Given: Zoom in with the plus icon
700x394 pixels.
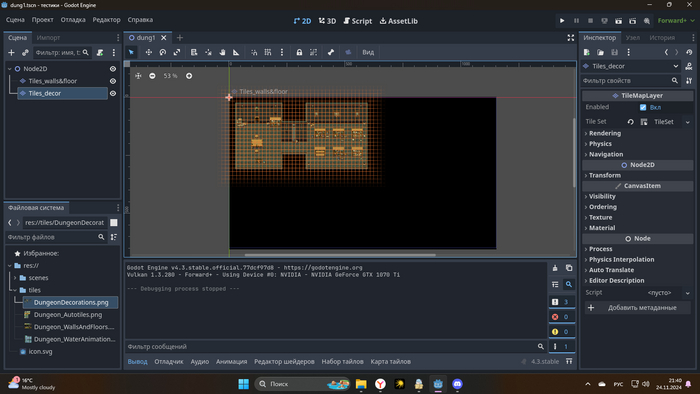Looking at the screenshot, I should [189, 76].
